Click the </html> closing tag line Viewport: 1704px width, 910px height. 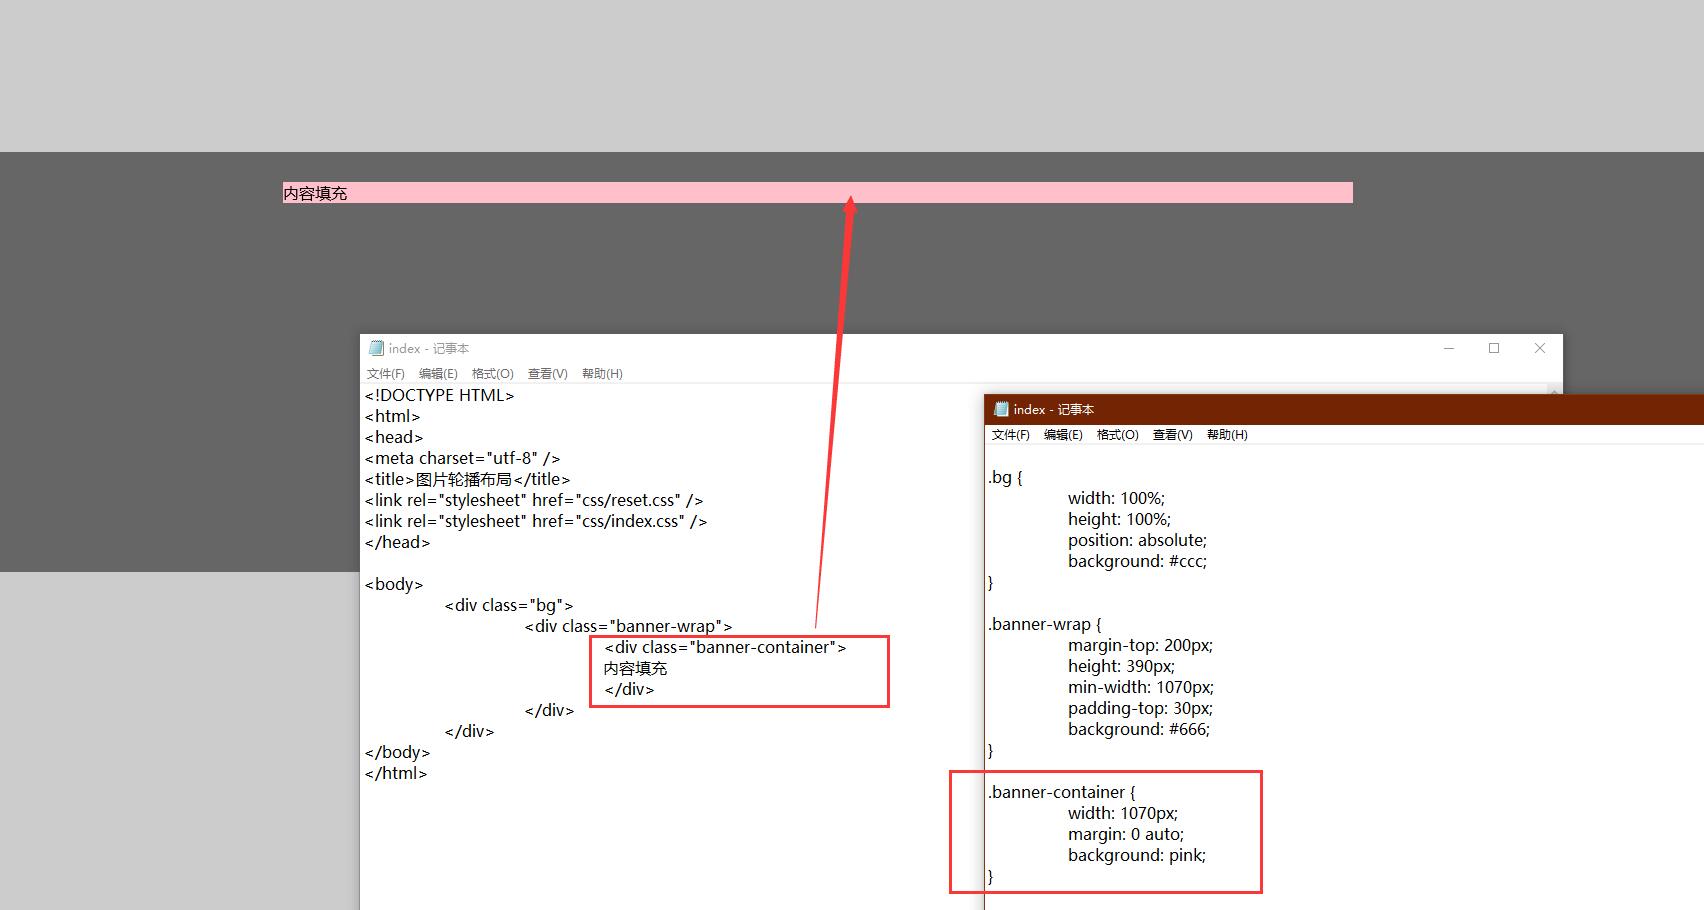point(396,773)
